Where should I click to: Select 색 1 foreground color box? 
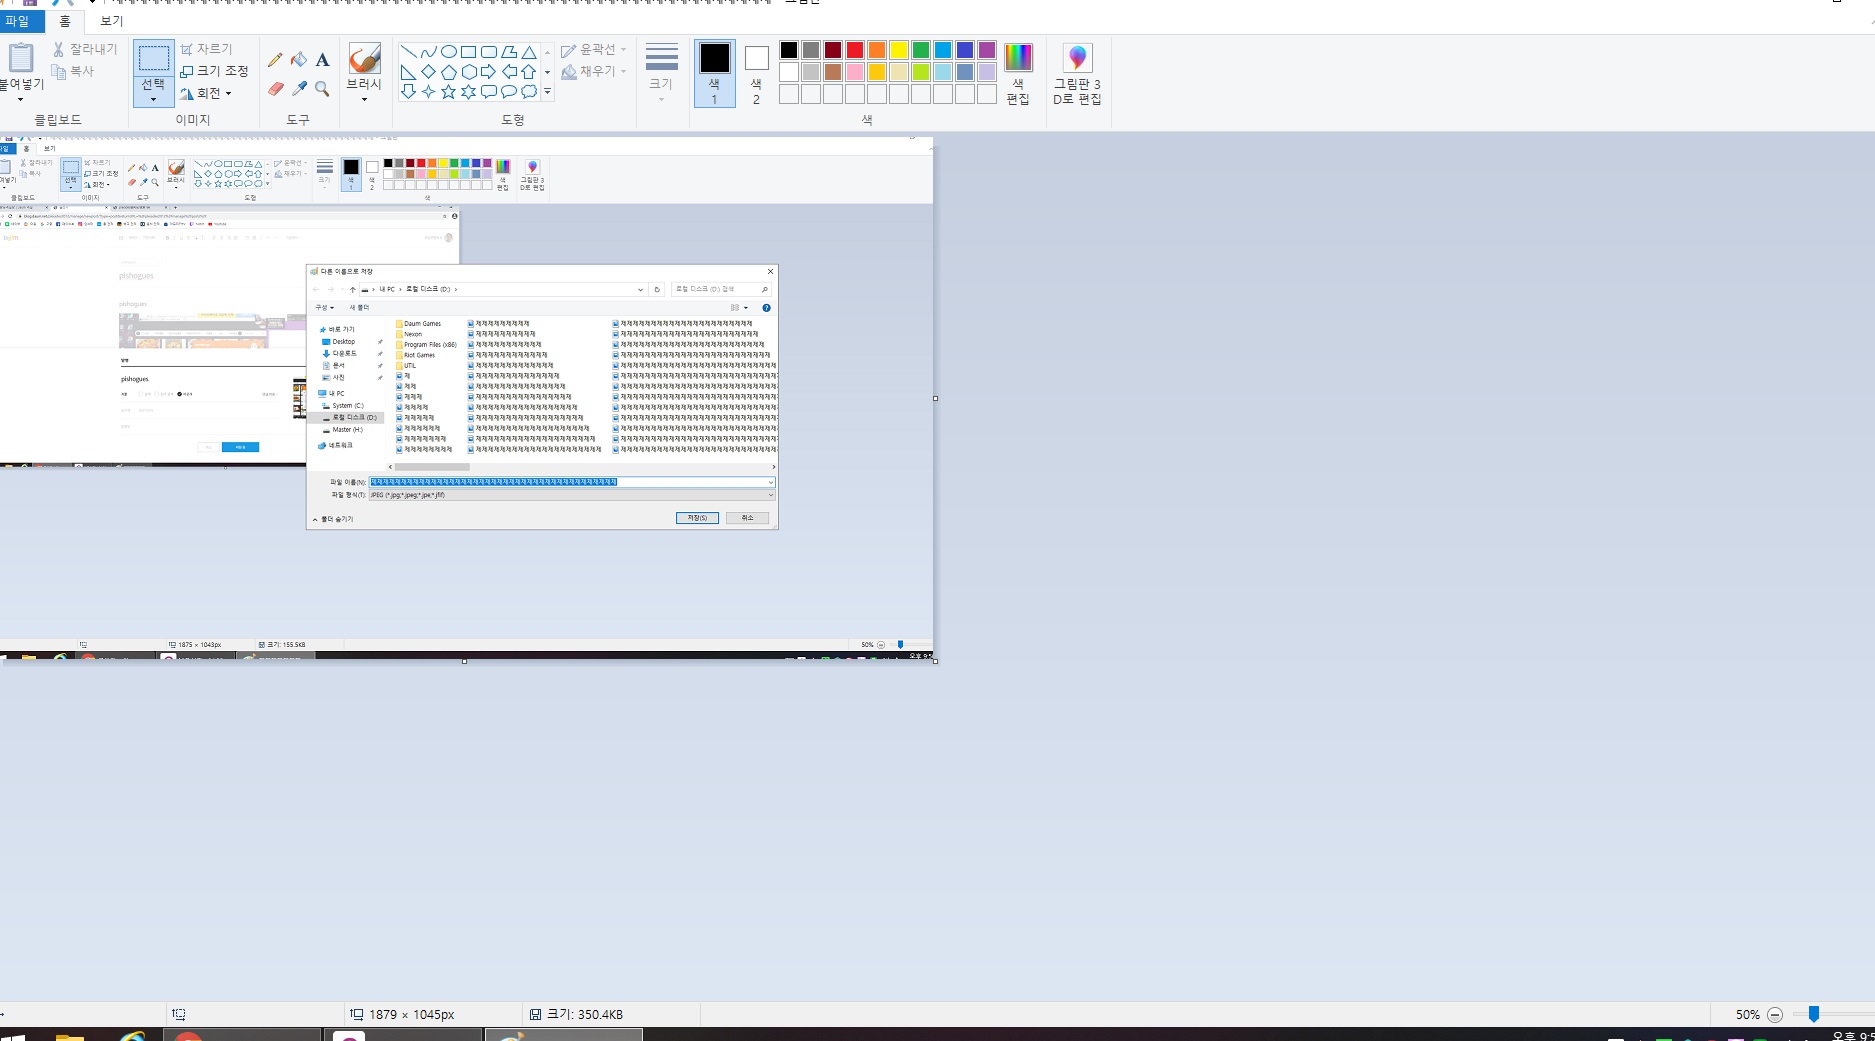(714, 73)
